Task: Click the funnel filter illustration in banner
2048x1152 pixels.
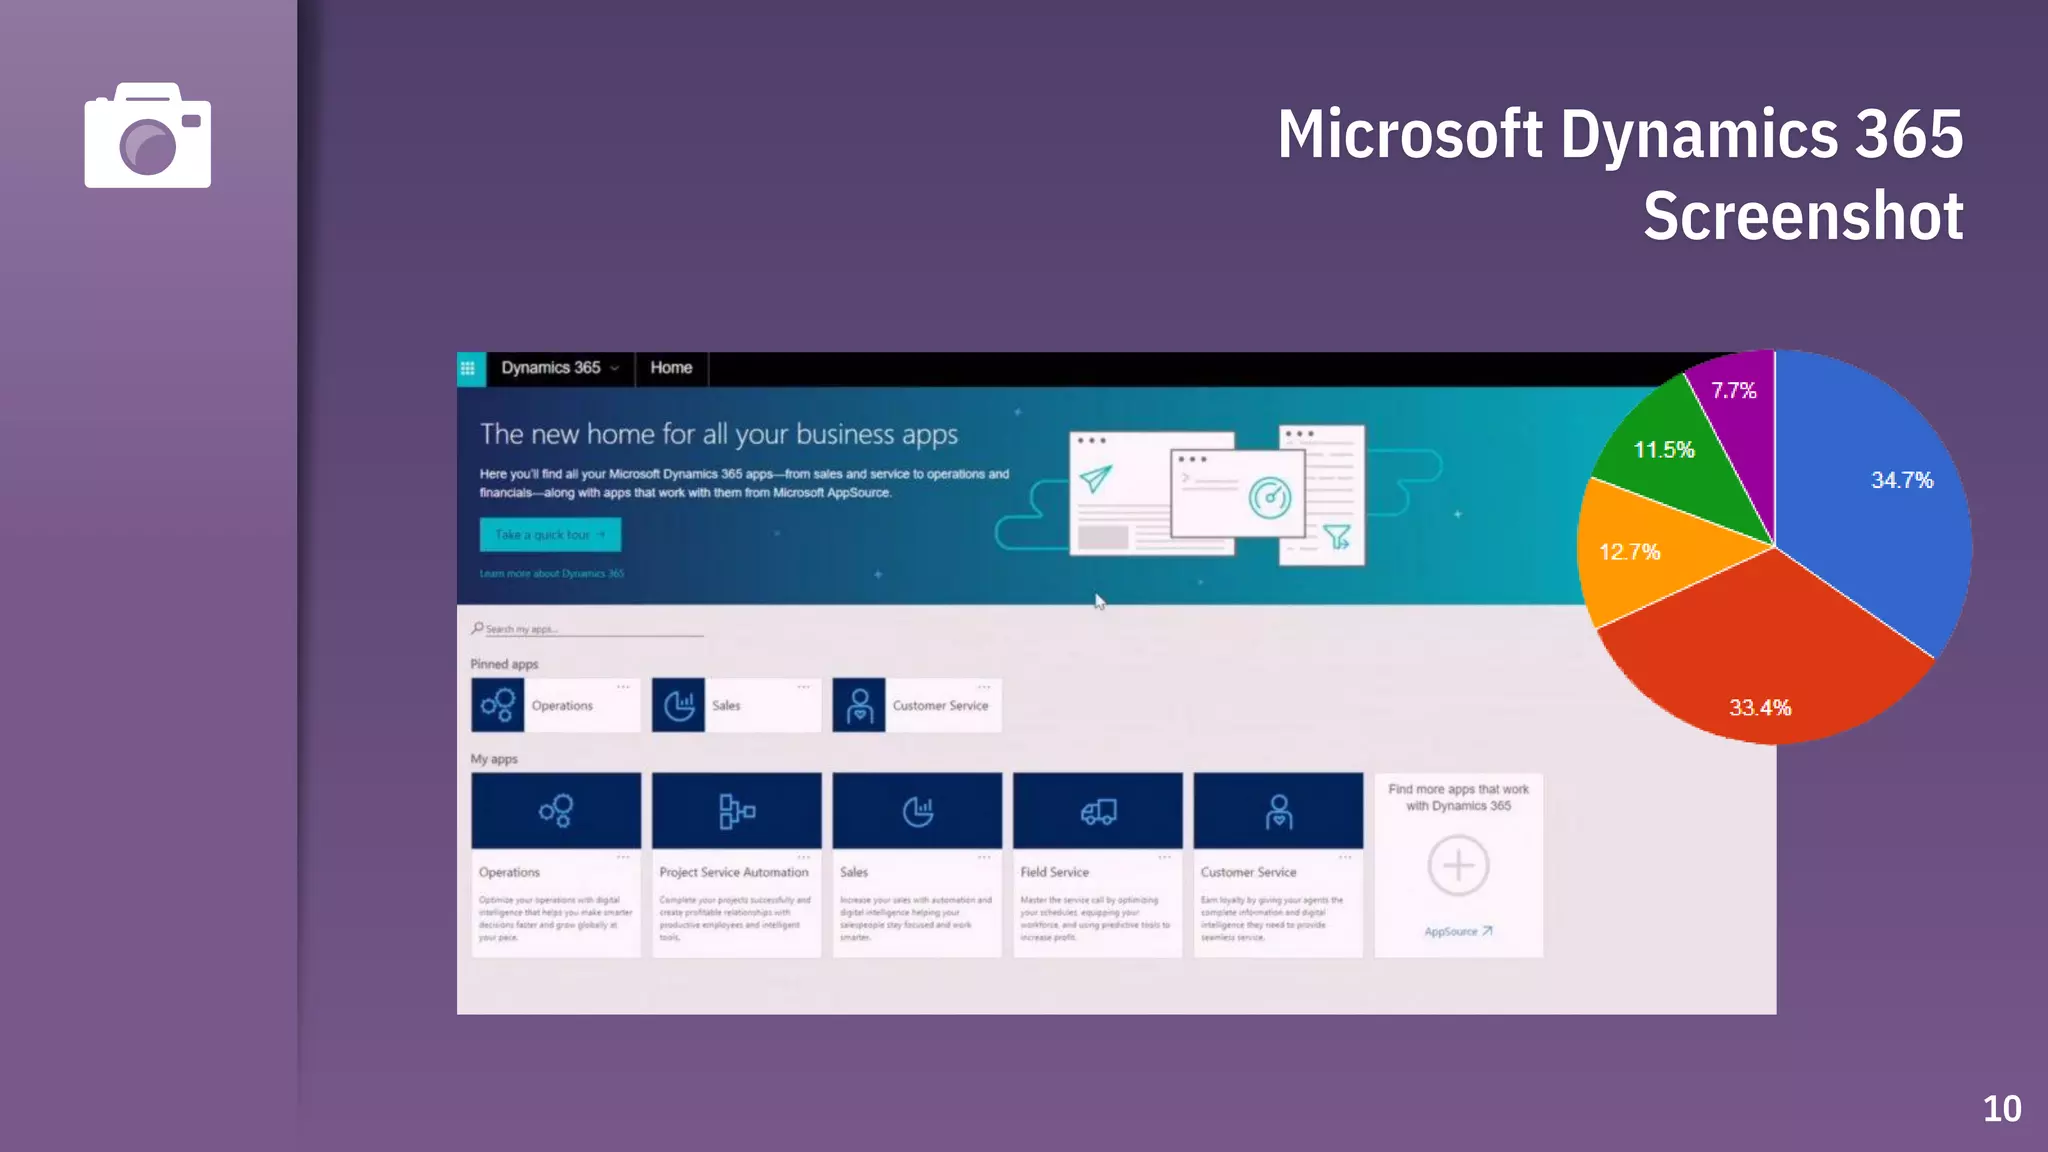Action: (x=1337, y=537)
